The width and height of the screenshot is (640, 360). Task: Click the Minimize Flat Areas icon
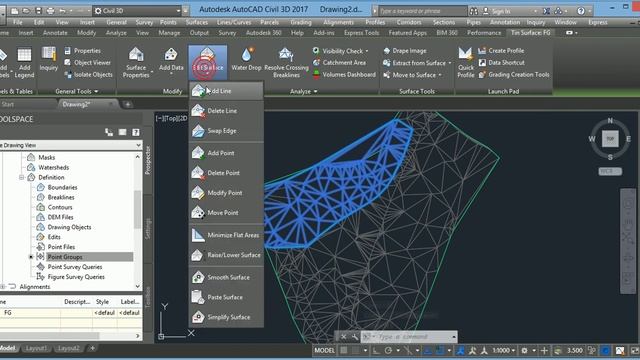pos(198,235)
